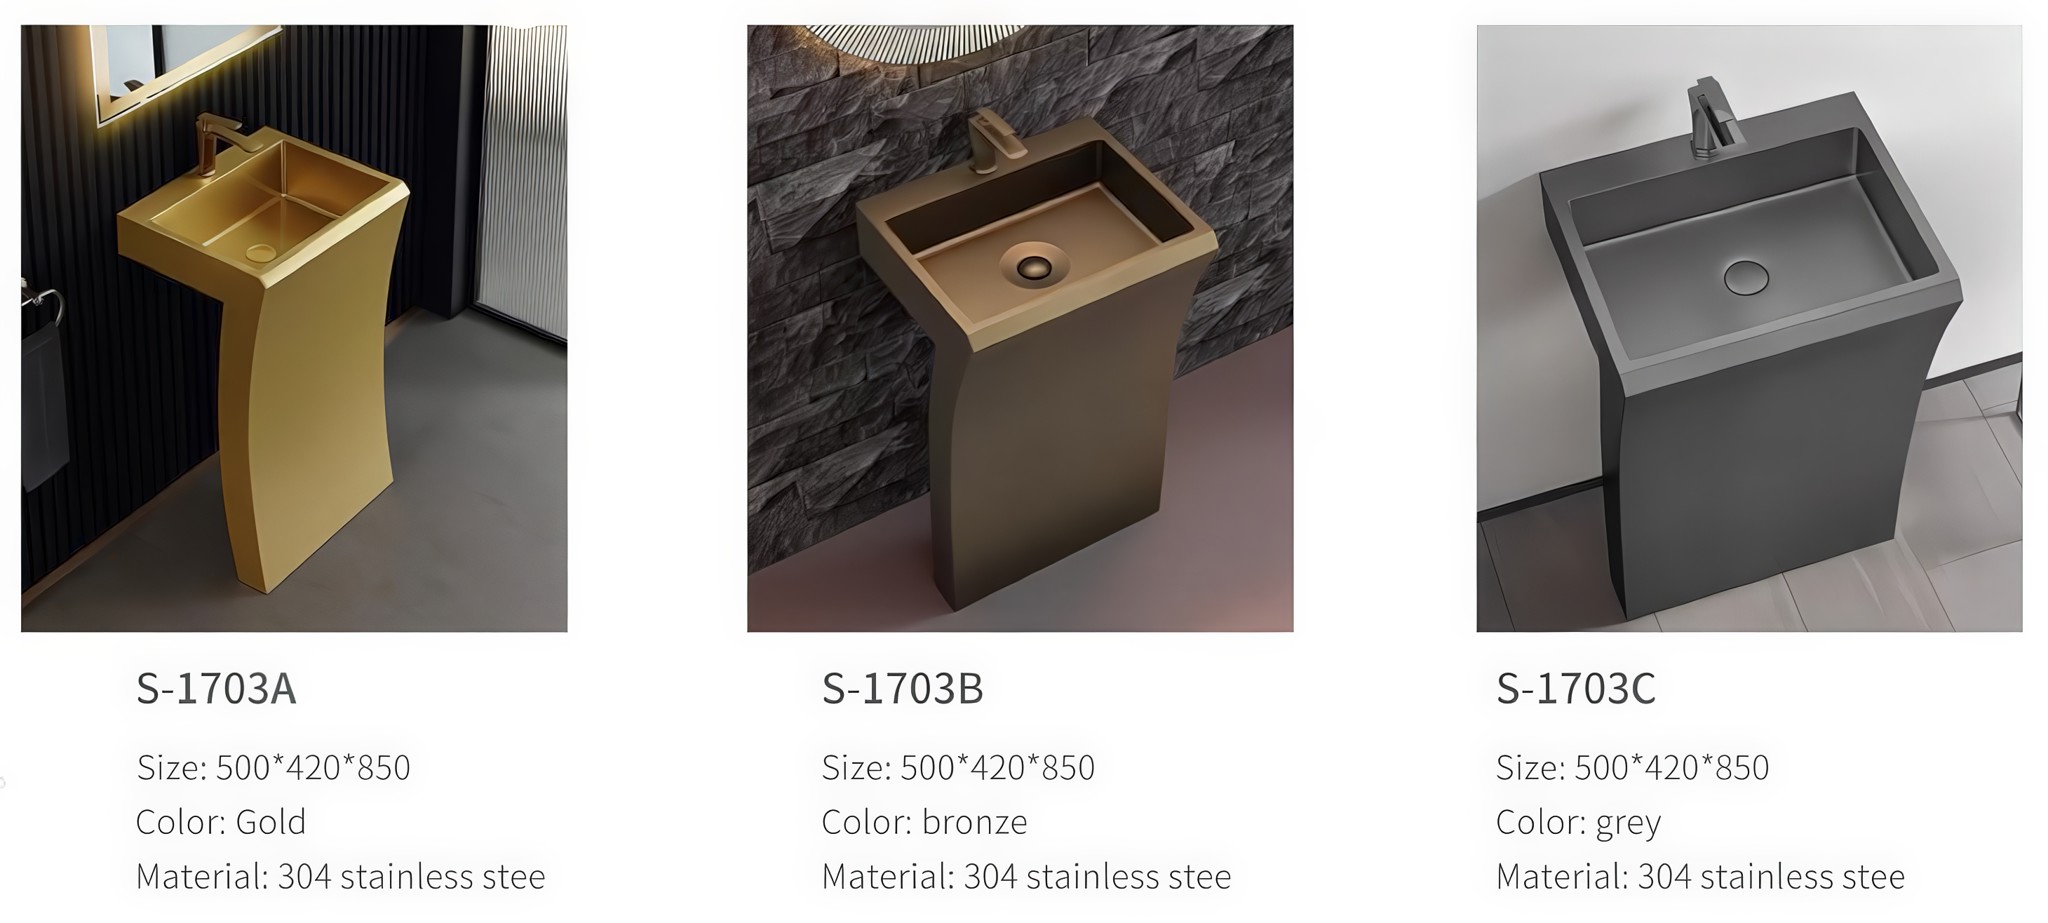Click the drain of the bronze sink

(x=1034, y=265)
